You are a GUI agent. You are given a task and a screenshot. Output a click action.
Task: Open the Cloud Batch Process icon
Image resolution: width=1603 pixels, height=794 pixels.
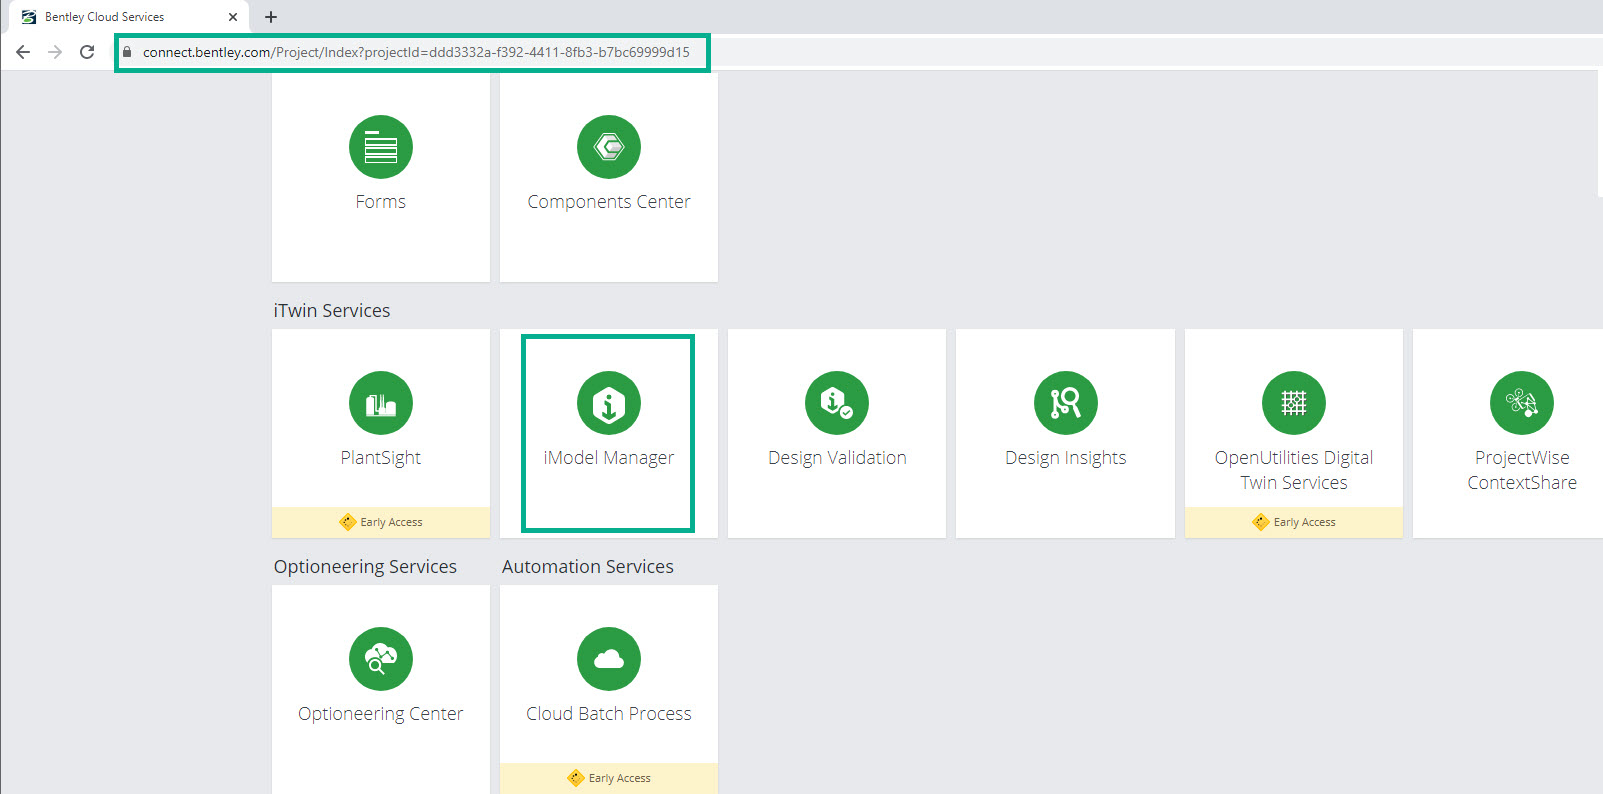609,659
